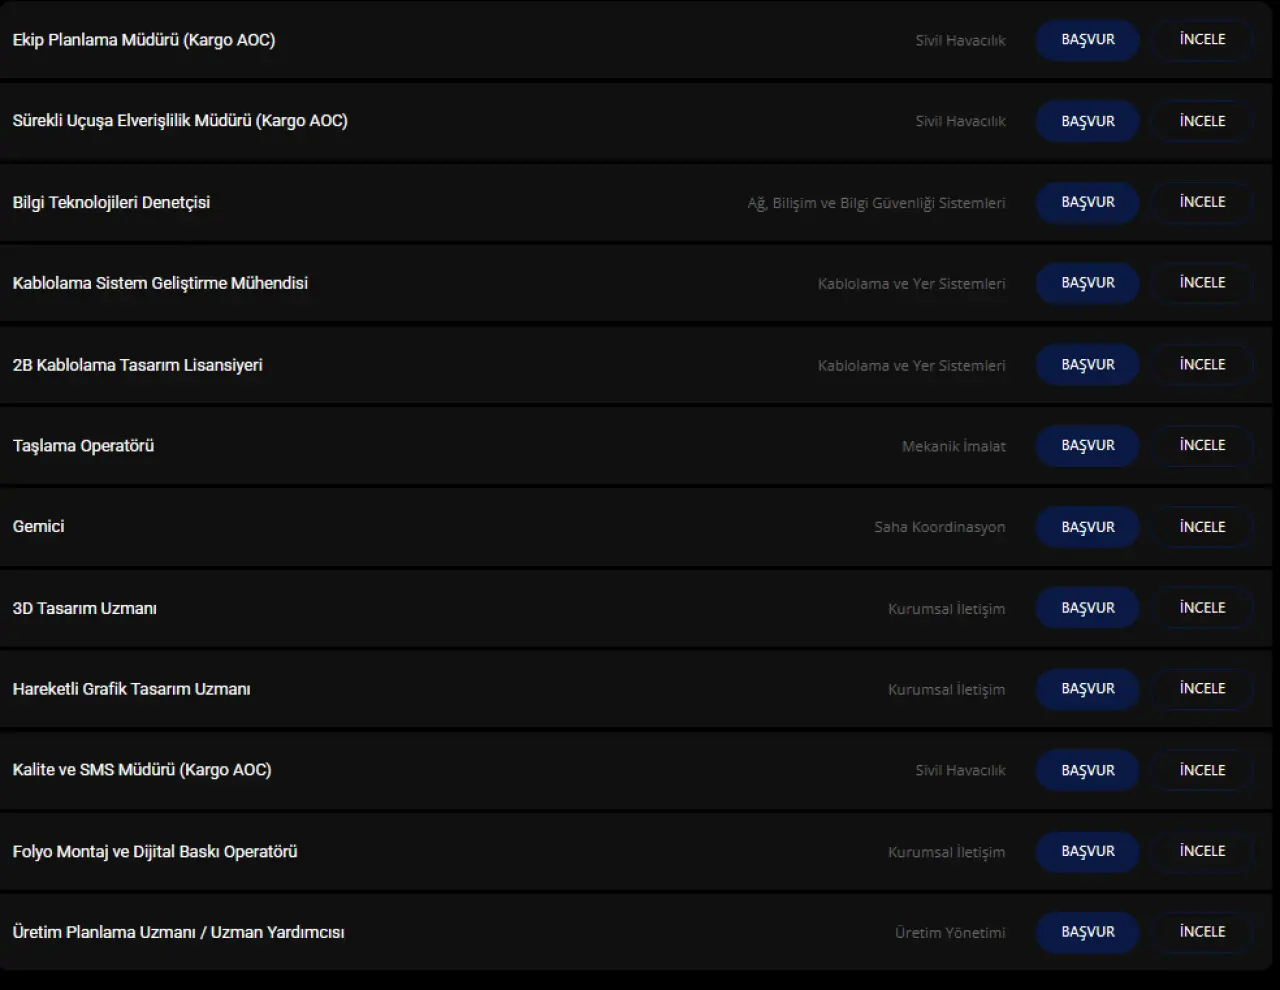
Task: Inspect the Bilgi Teknolojileri Denetçisi listing
Action: click(x=1202, y=202)
